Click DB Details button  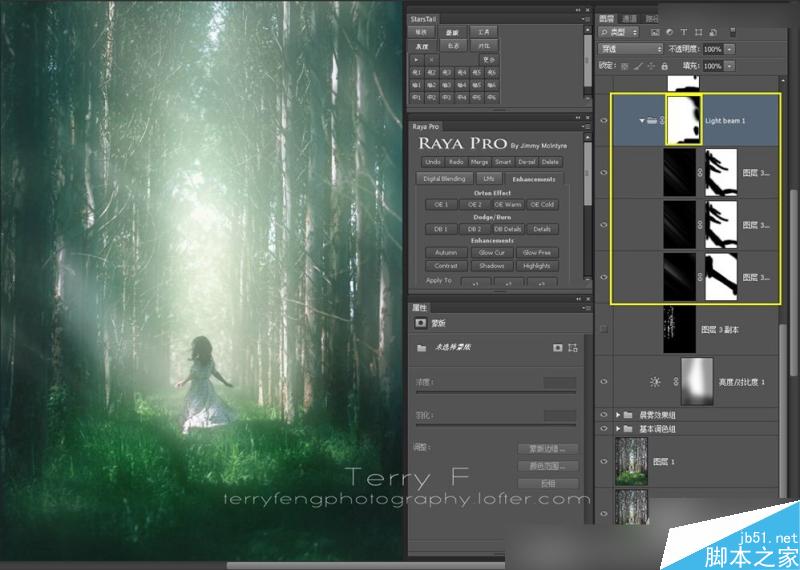pos(508,229)
